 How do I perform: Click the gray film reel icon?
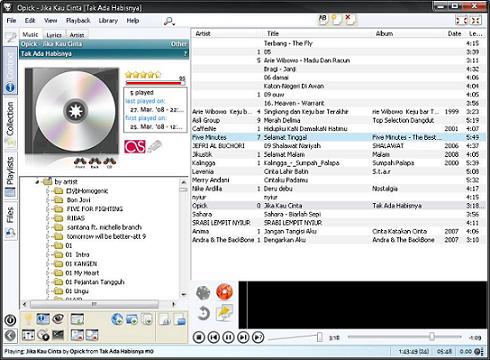[203, 293]
